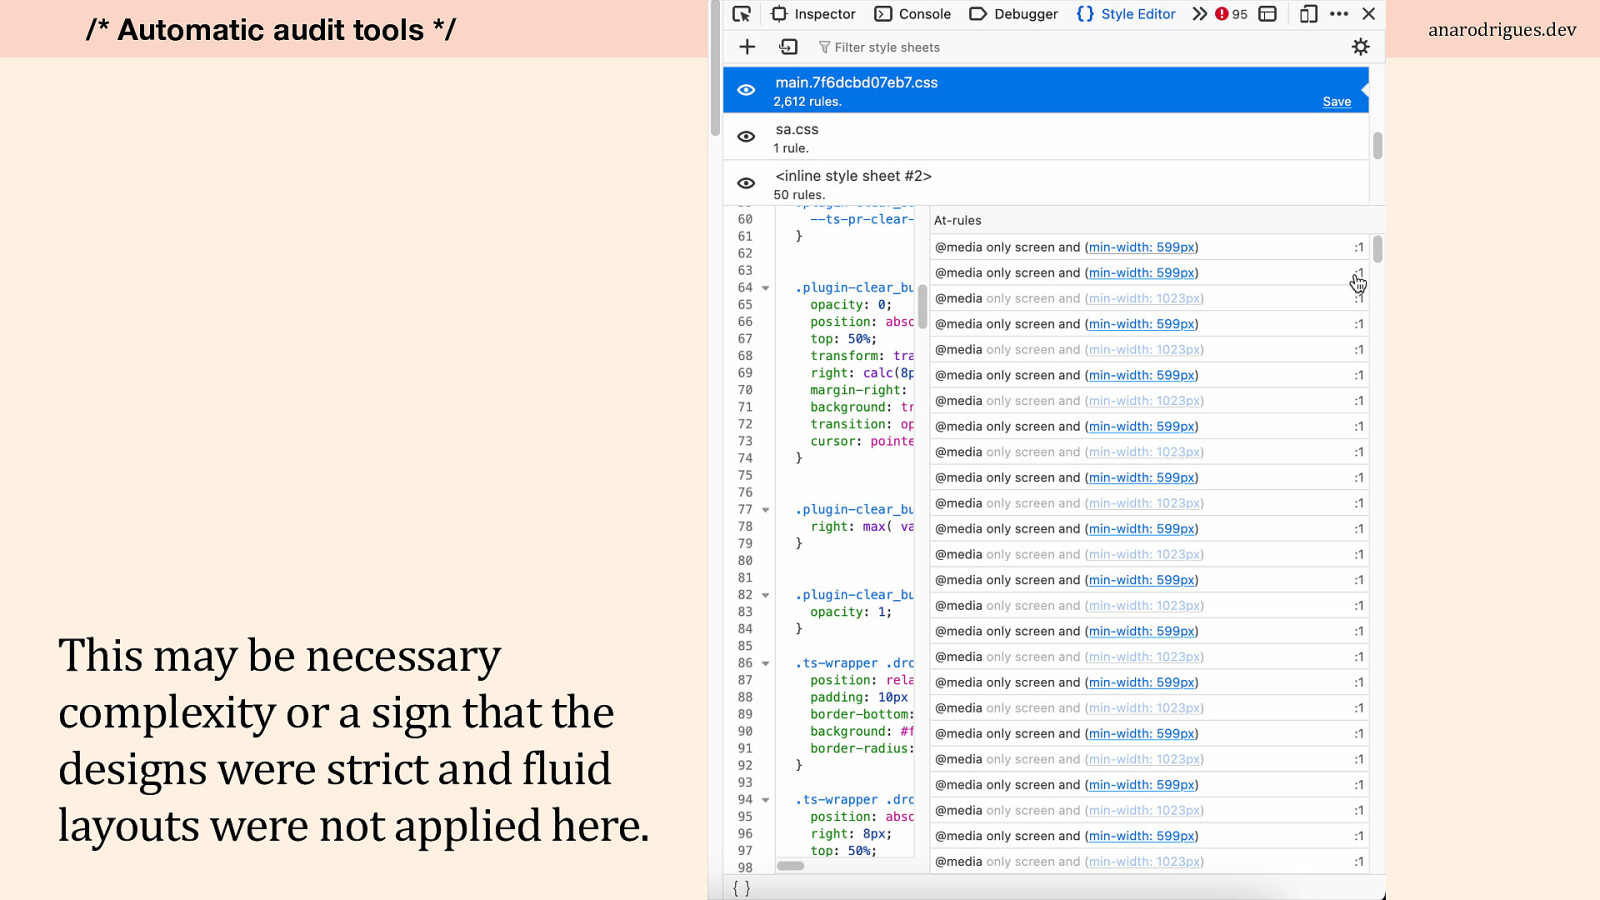
Task: Click the anarodrigues.dev text
Action: click(1502, 30)
